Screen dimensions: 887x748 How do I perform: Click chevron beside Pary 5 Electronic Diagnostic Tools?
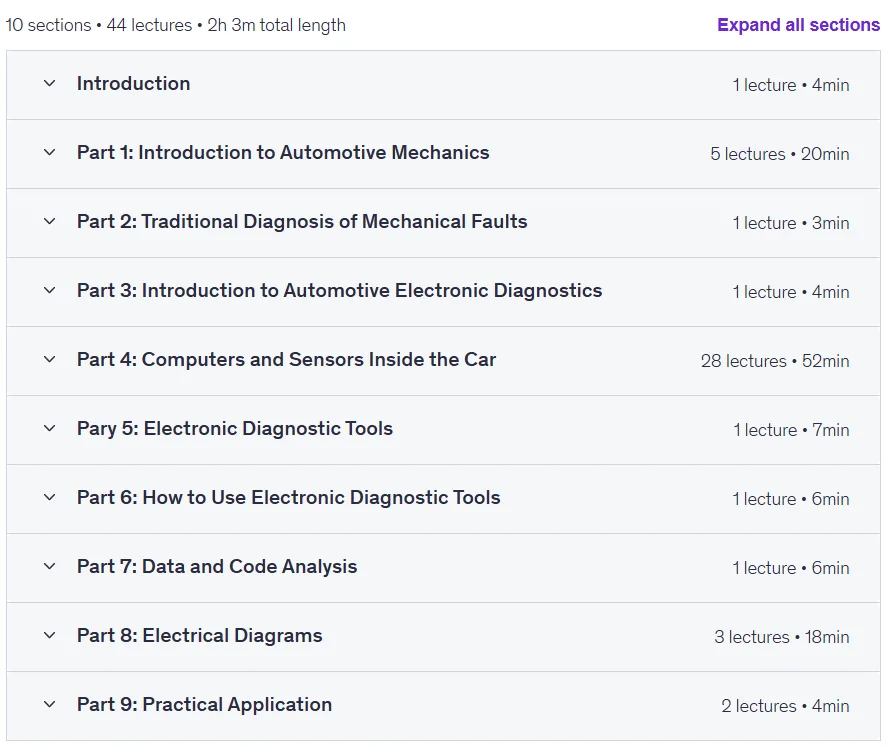point(50,429)
